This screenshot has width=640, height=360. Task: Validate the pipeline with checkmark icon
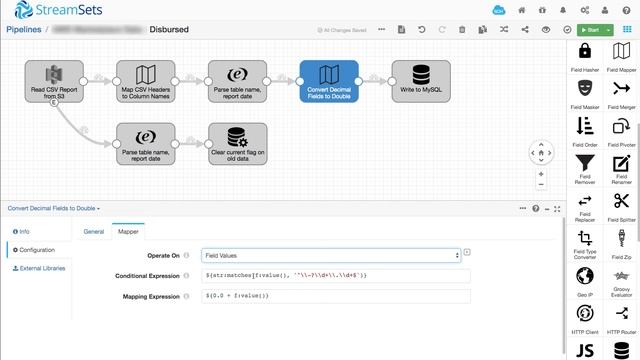pos(567,29)
